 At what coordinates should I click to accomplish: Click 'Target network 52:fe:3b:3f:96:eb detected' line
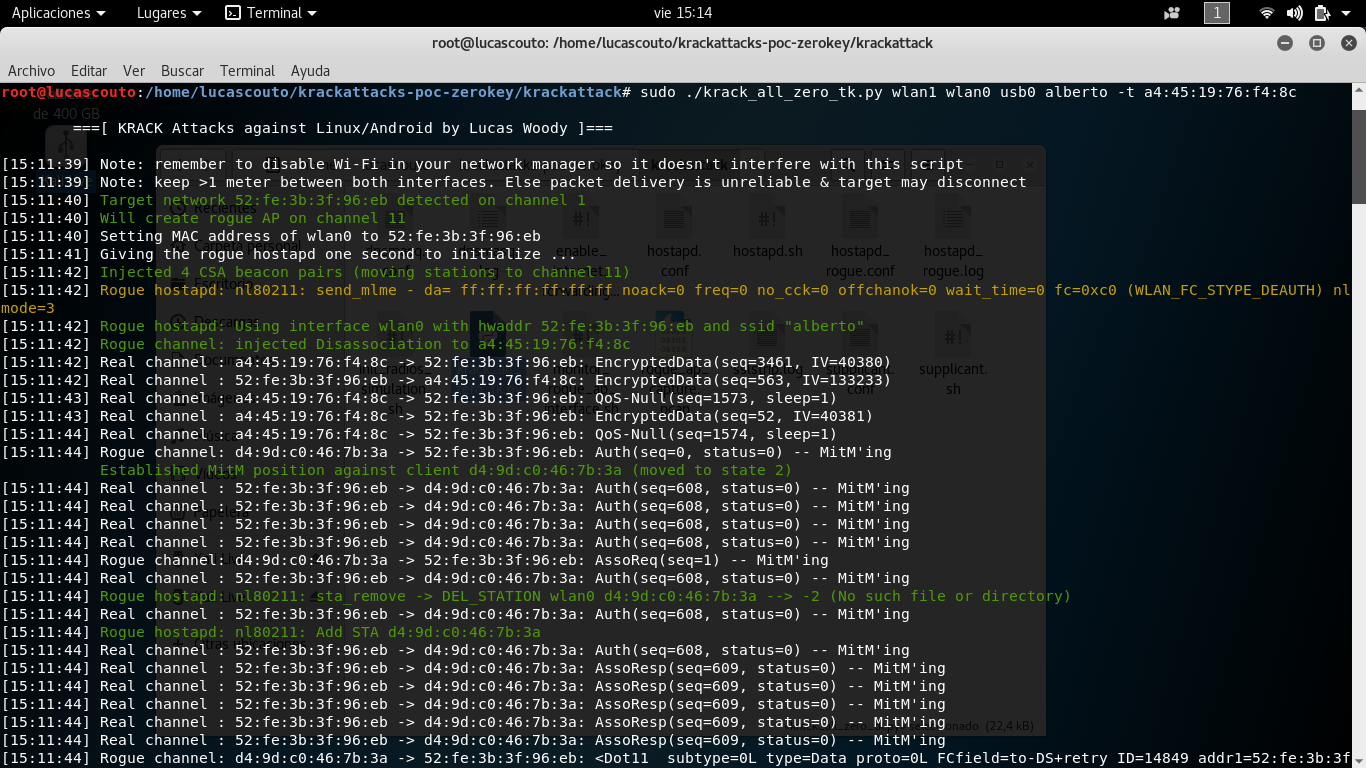click(x=293, y=200)
